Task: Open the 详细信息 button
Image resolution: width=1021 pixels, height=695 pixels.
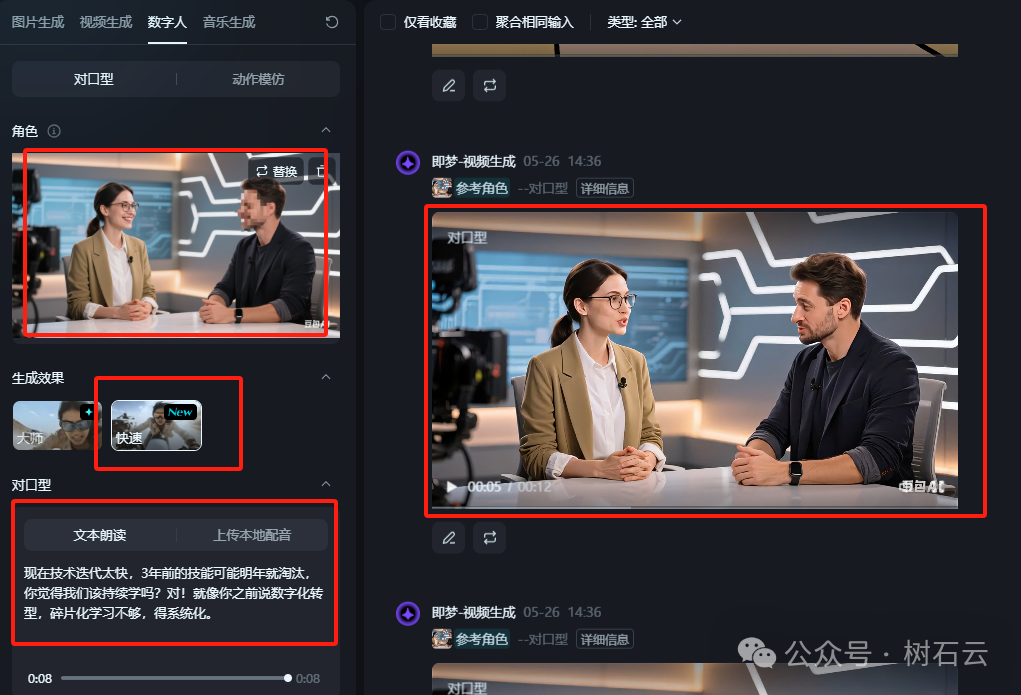Action: pyautogui.click(x=605, y=188)
